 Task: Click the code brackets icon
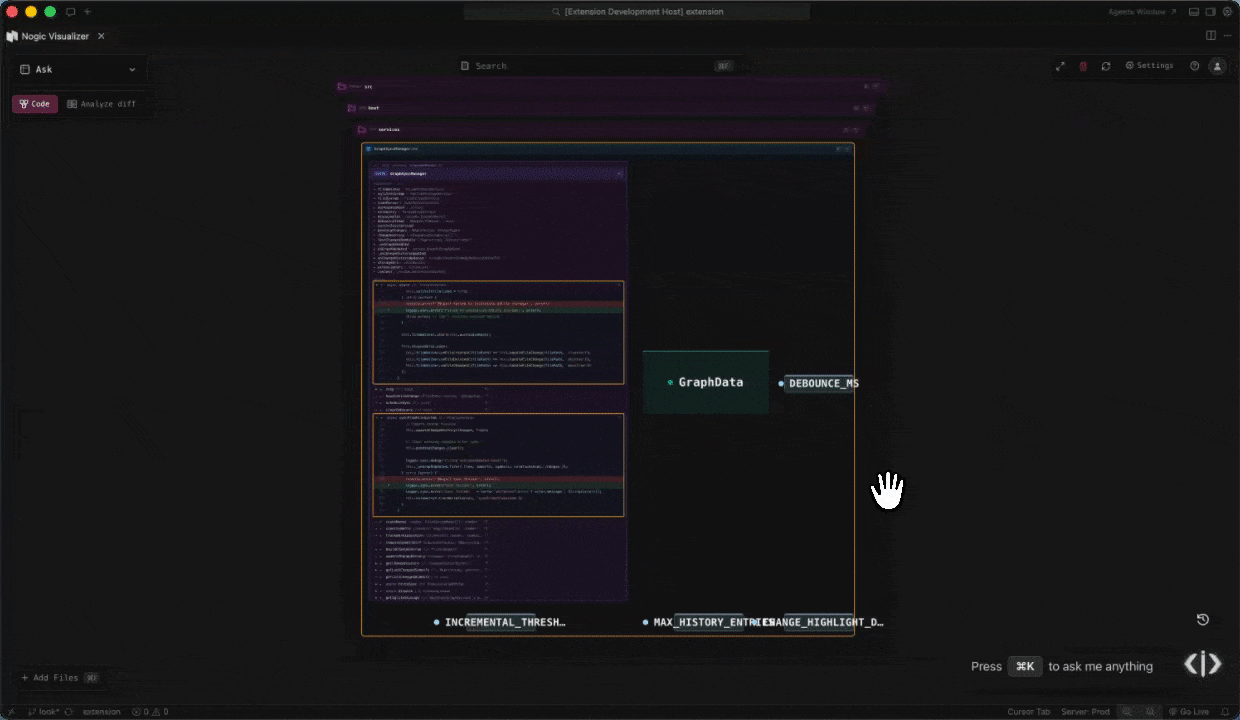click(1202, 664)
